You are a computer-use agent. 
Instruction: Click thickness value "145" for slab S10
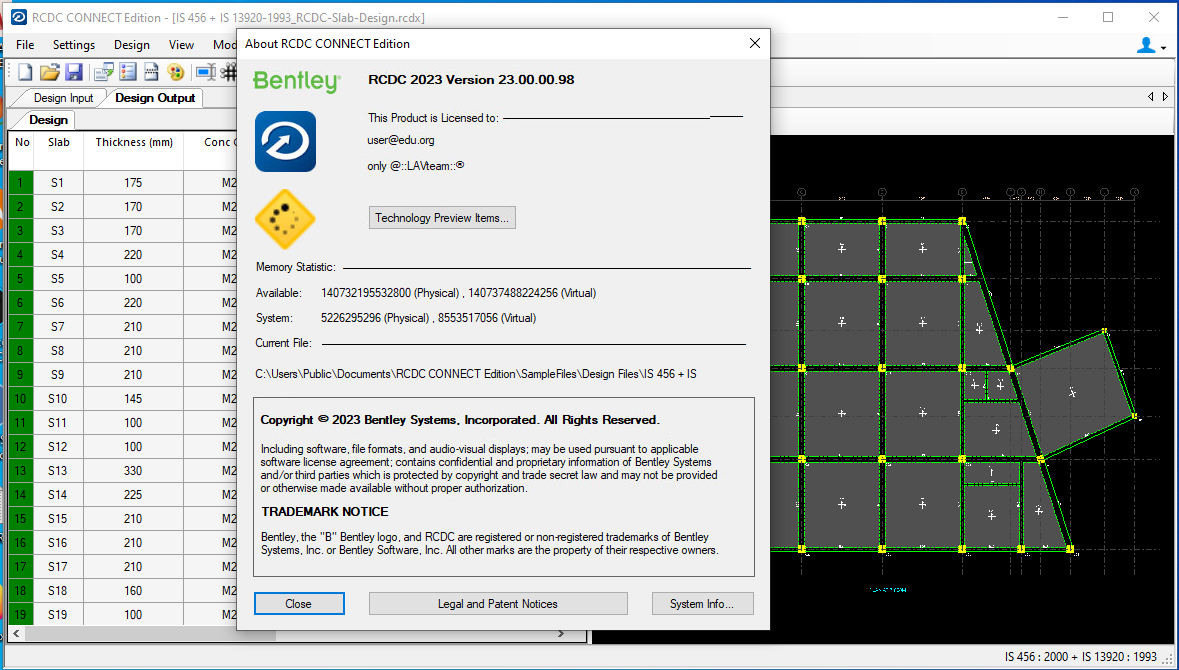(133, 399)
